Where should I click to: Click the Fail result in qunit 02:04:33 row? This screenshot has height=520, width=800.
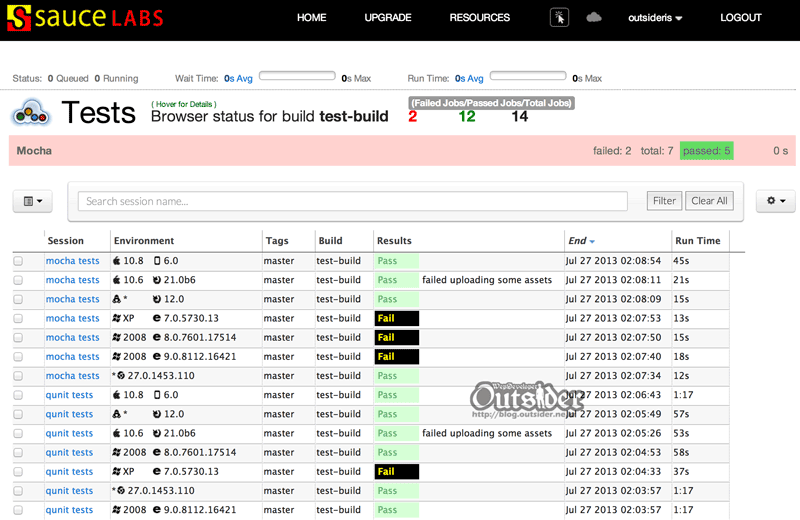click(397, 472)
